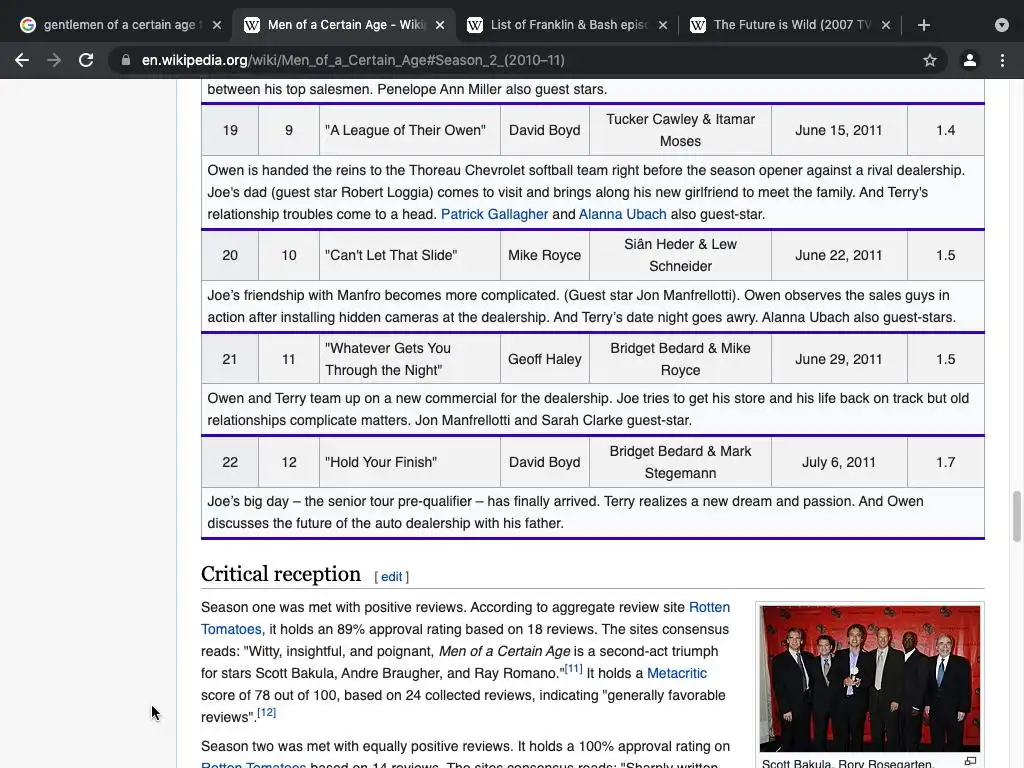Switch to The Future is Wild tab
This screenshot has height=768, width=1024.
click(x=790, y=25)
